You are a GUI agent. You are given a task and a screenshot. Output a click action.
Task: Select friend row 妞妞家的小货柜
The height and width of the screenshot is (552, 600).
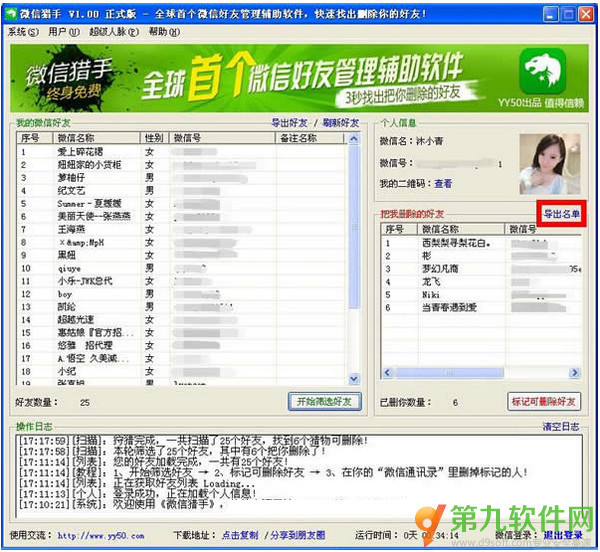(182, 165)
